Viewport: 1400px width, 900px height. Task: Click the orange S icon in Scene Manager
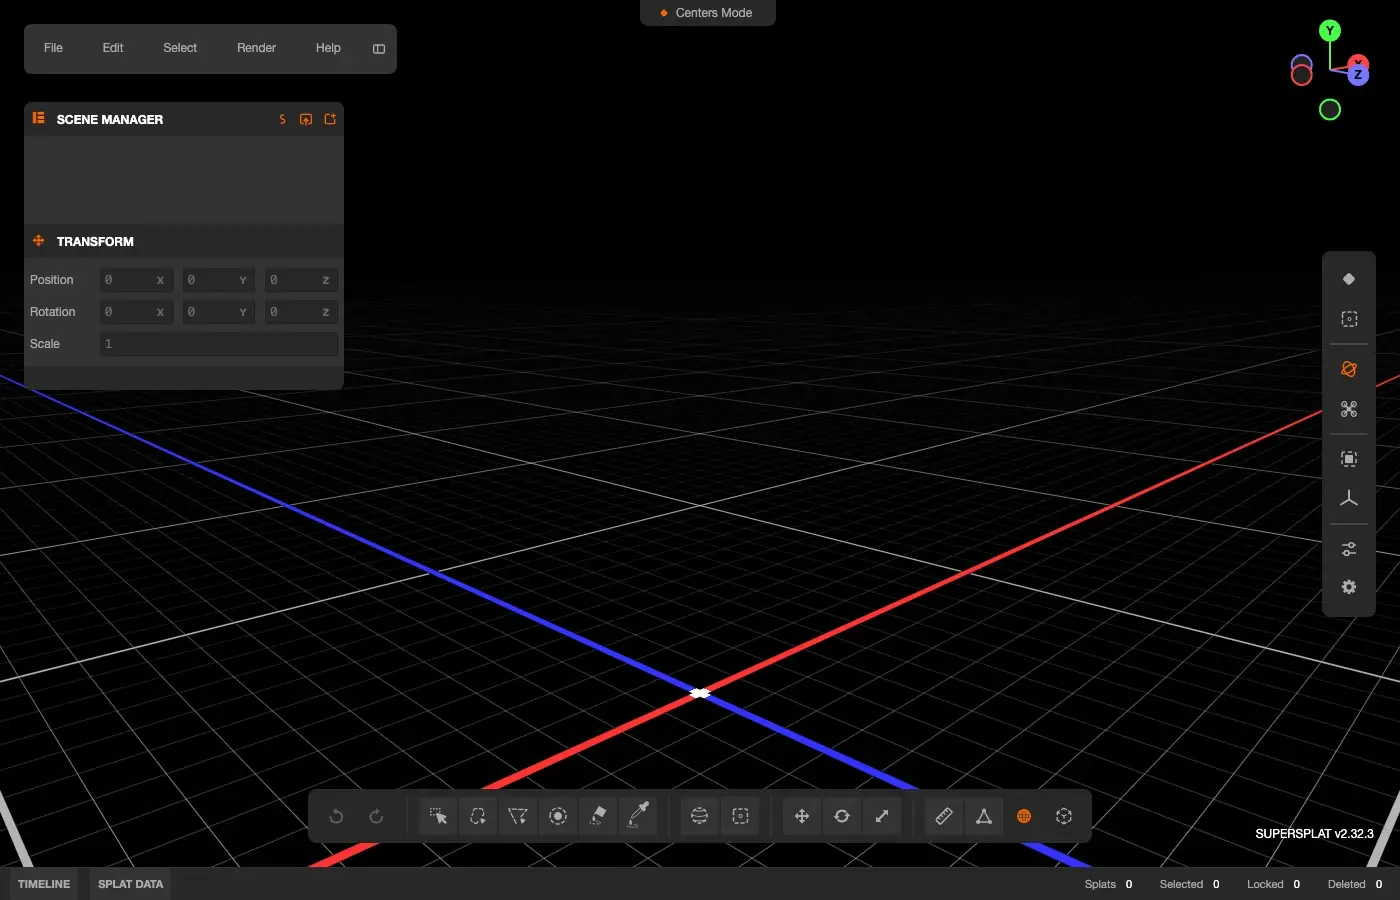pyautogui.click(x=282, y=119)
